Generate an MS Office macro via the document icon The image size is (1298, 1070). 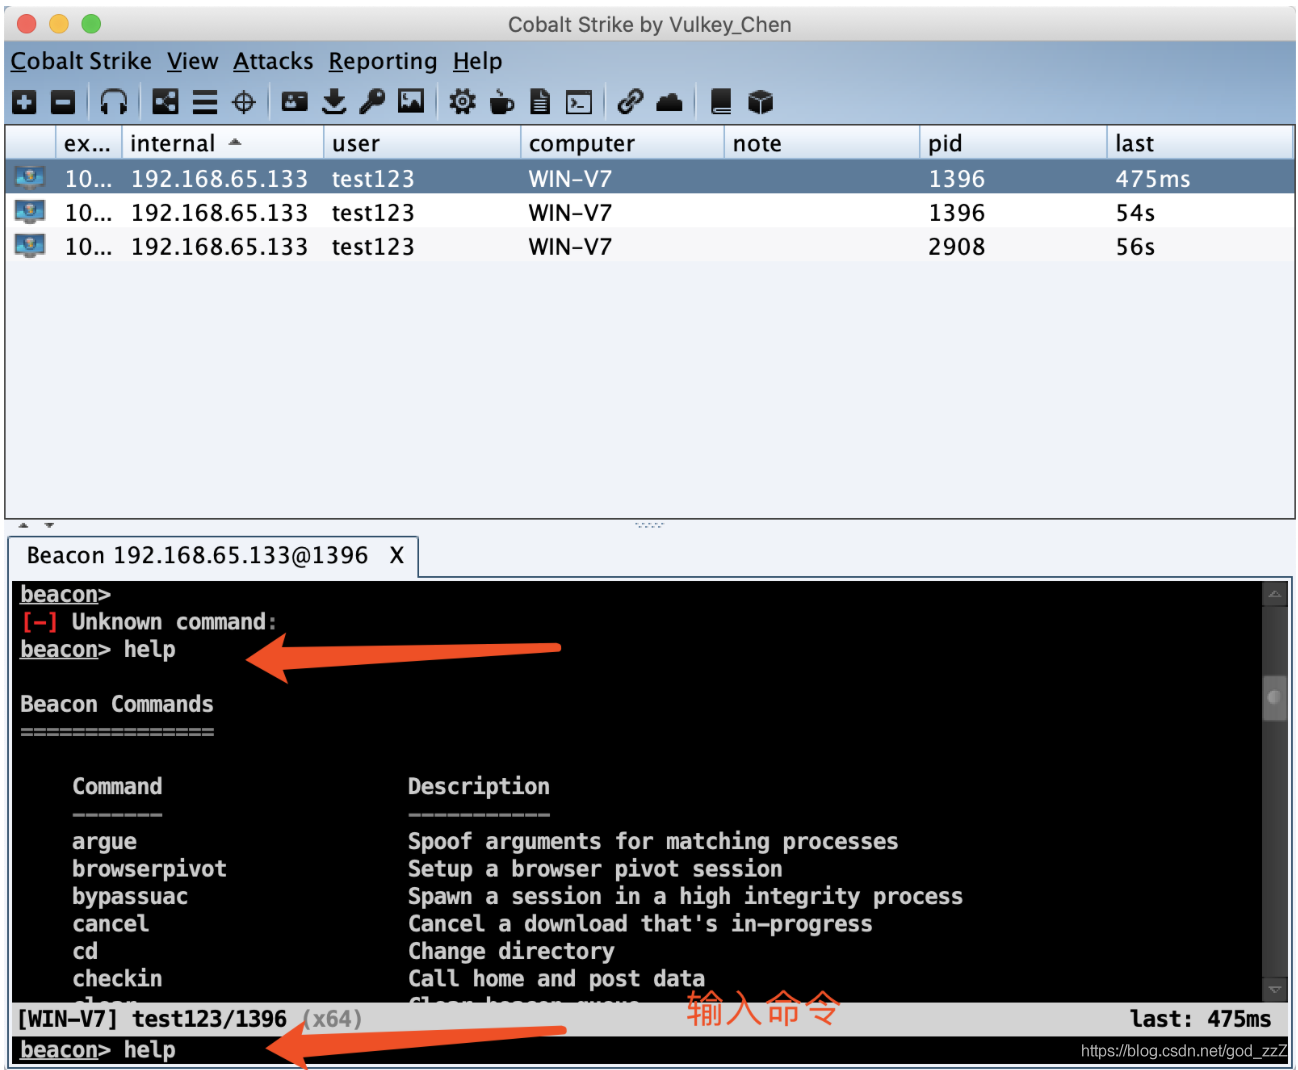coord(540,101)
